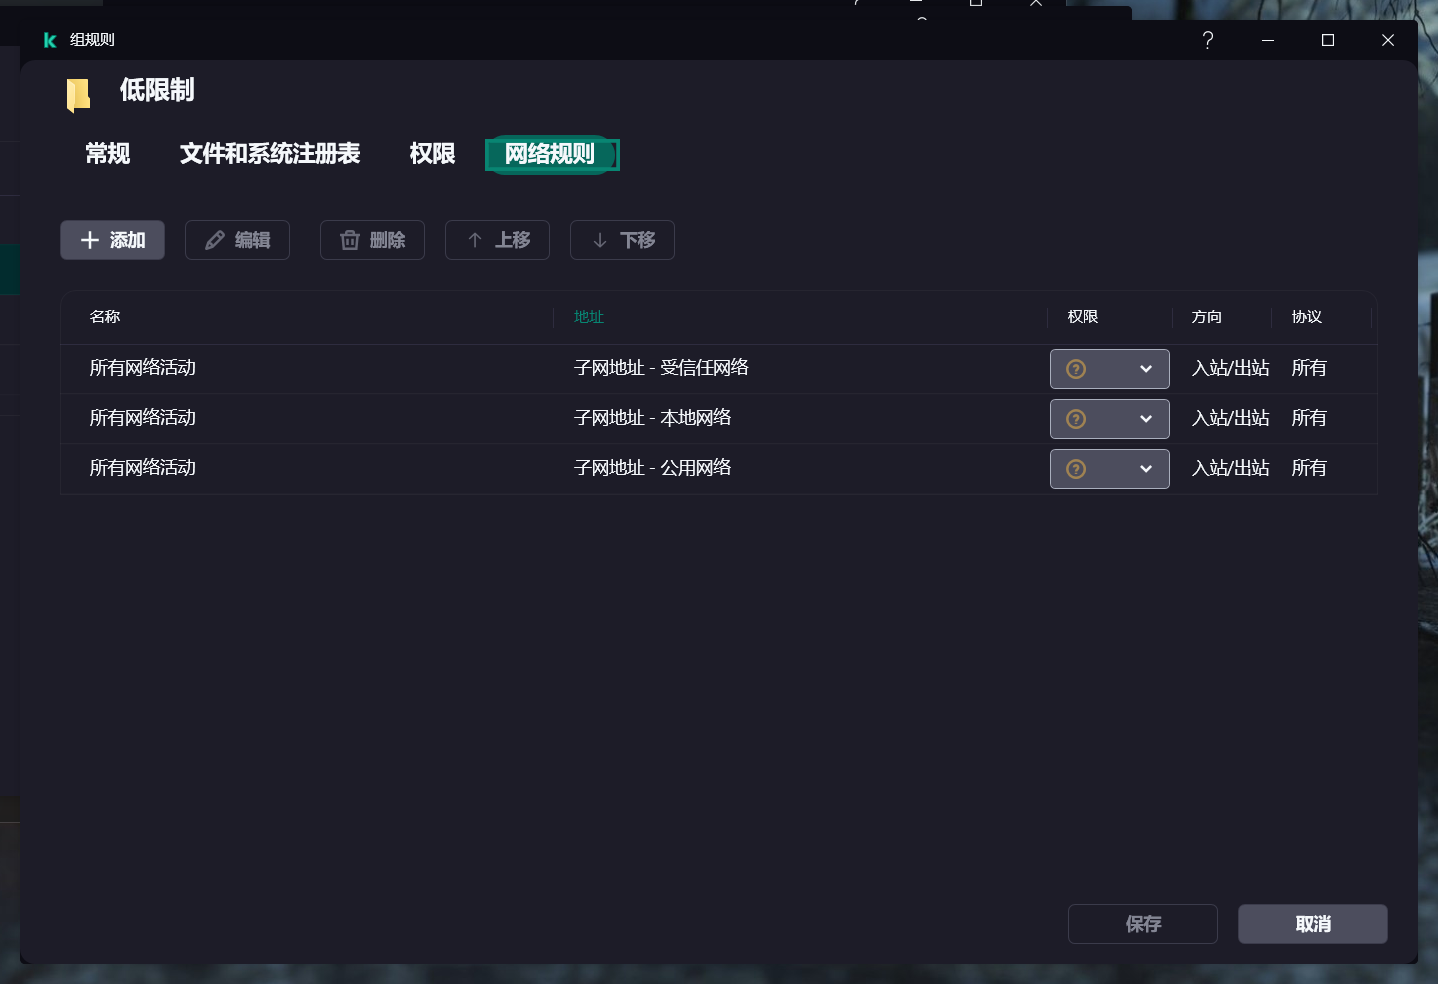Click the permission question-mark badge for 本地网络 row
The image size is (1438, 984).
(1075, 419)
